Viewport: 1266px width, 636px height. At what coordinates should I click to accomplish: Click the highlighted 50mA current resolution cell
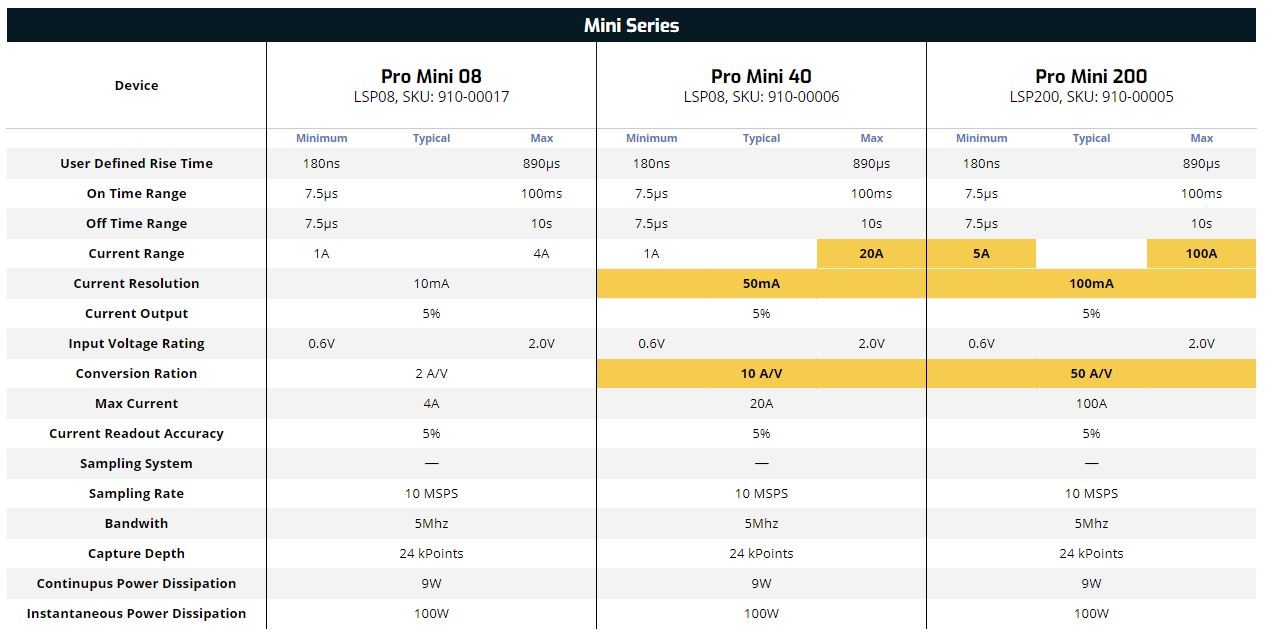tap(761, 283)
